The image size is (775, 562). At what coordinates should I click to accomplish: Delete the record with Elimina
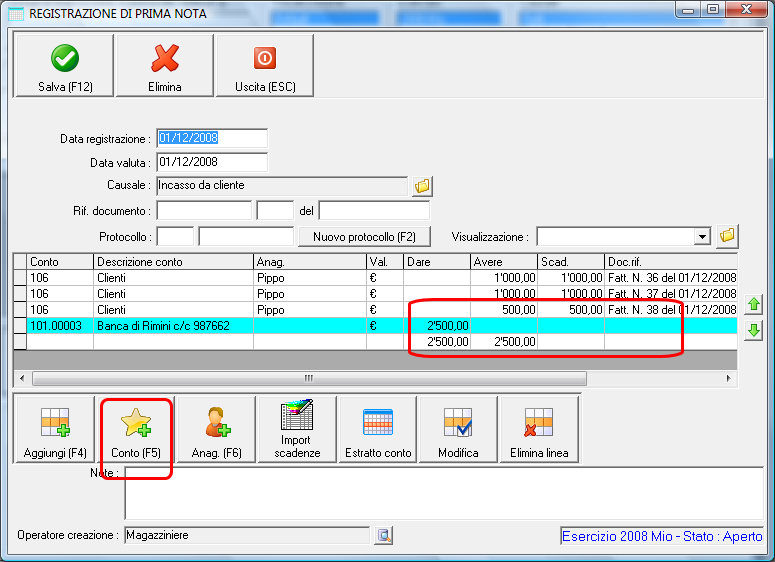coord(165,65)
